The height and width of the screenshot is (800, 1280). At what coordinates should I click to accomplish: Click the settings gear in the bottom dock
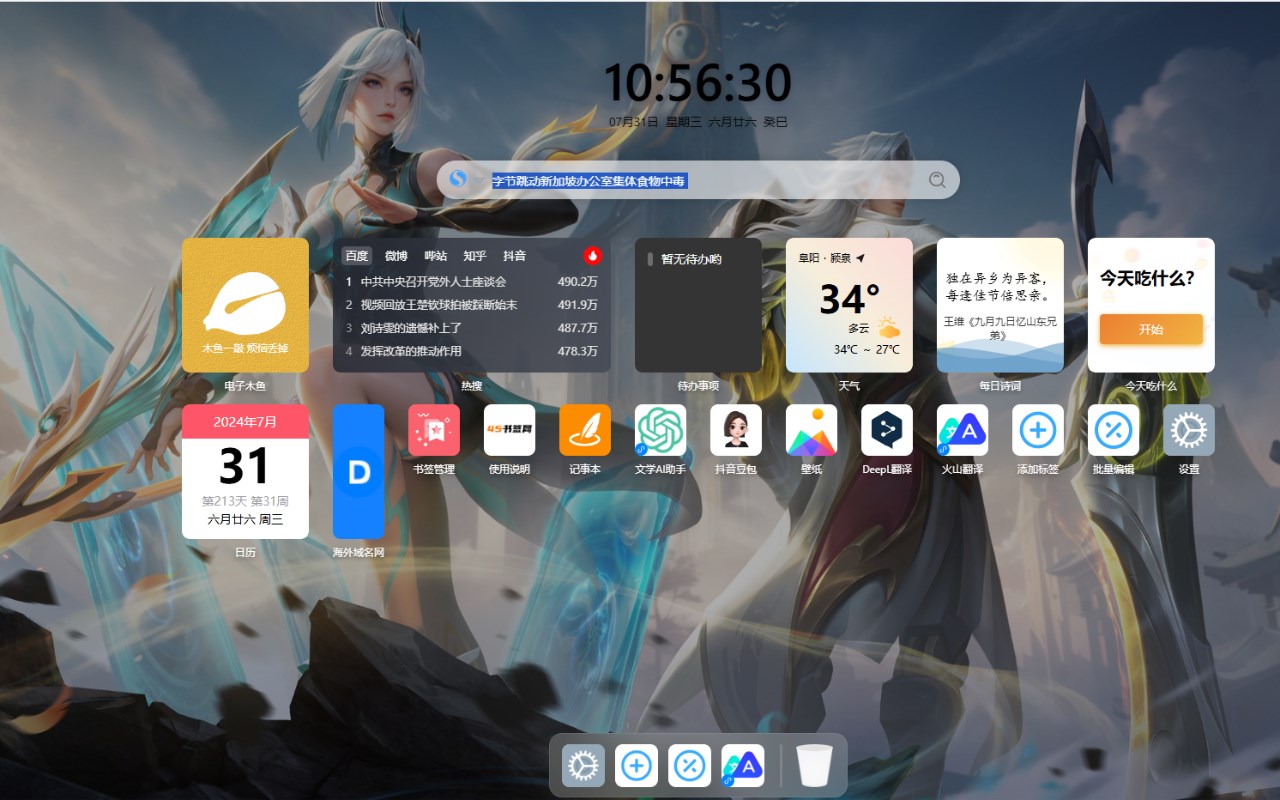click(x=583, y=766)
